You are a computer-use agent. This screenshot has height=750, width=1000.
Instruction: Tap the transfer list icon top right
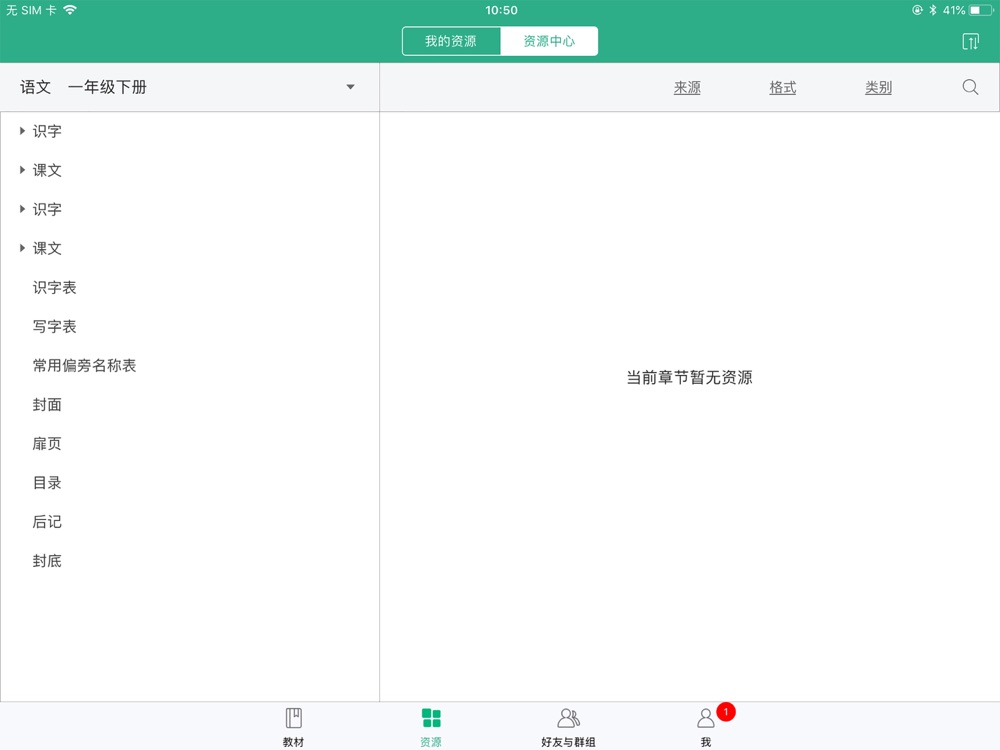[x=970, y=41]
